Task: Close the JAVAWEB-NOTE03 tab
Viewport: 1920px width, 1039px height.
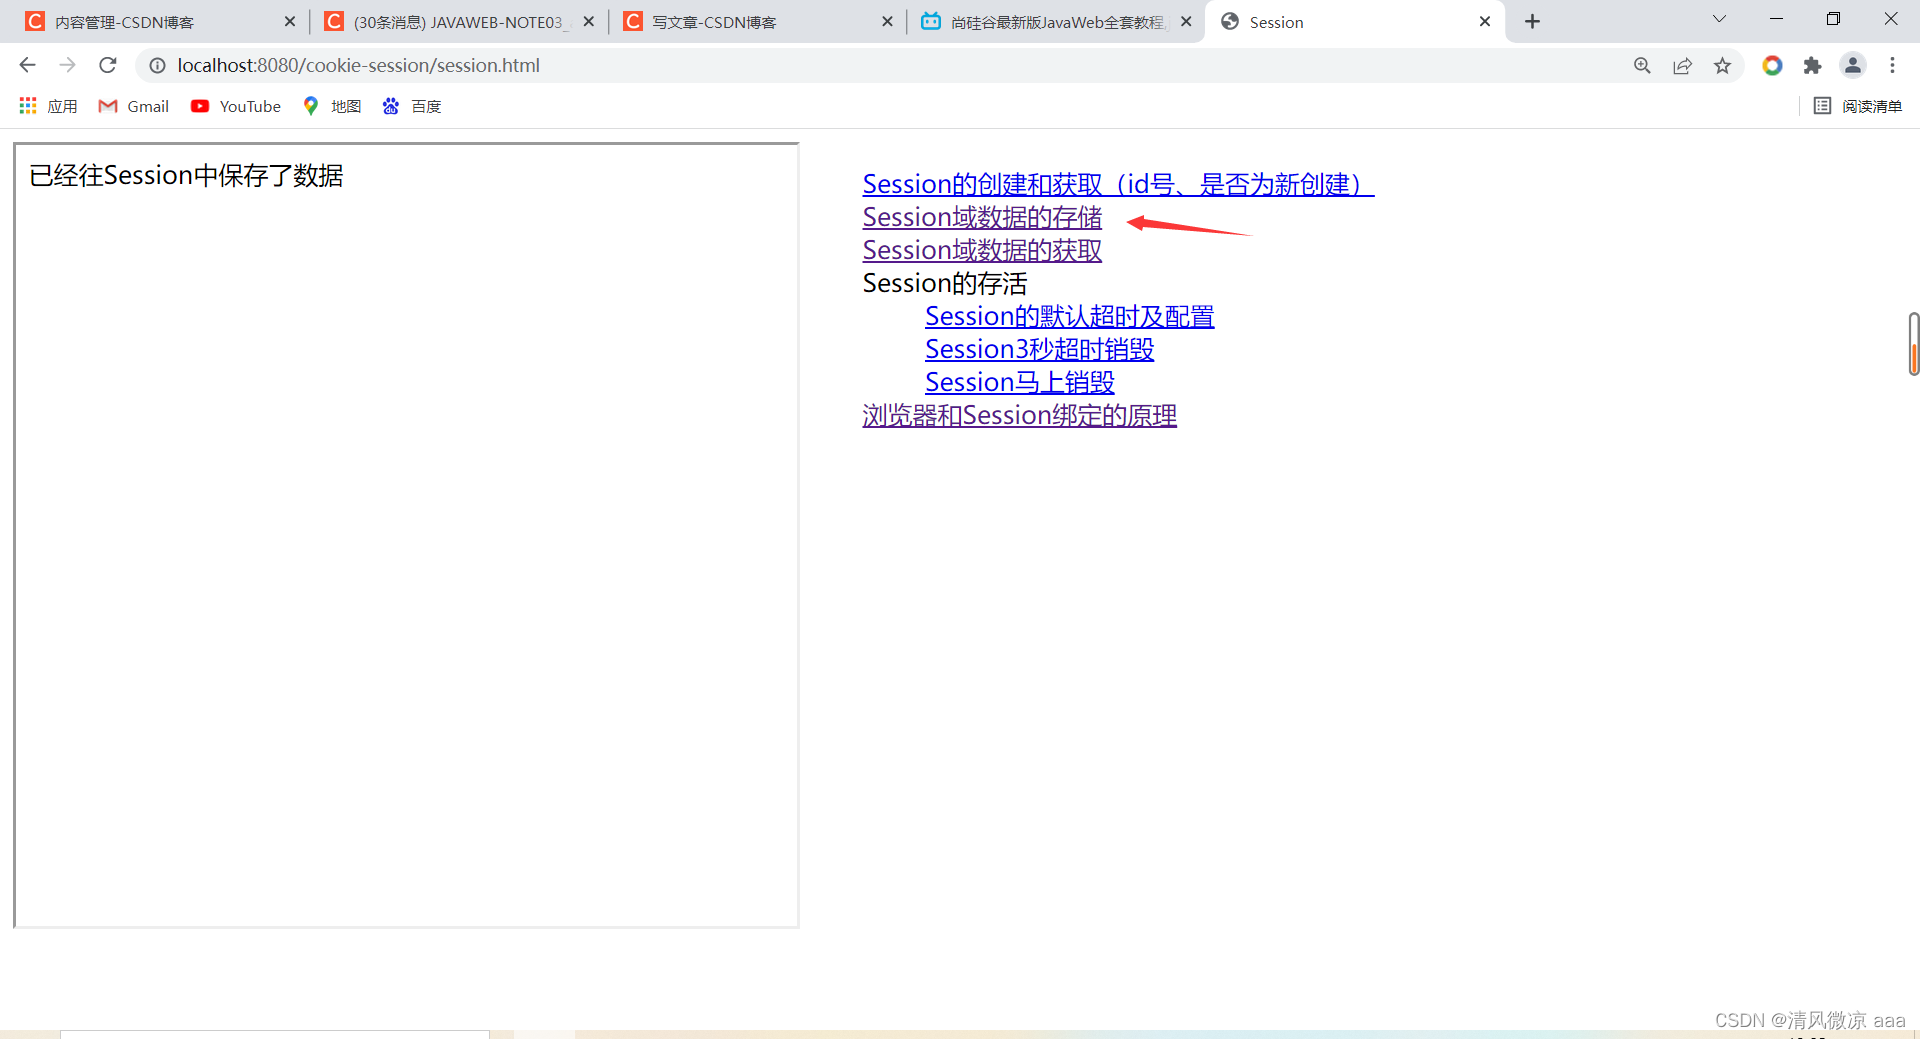Action: 589,21
